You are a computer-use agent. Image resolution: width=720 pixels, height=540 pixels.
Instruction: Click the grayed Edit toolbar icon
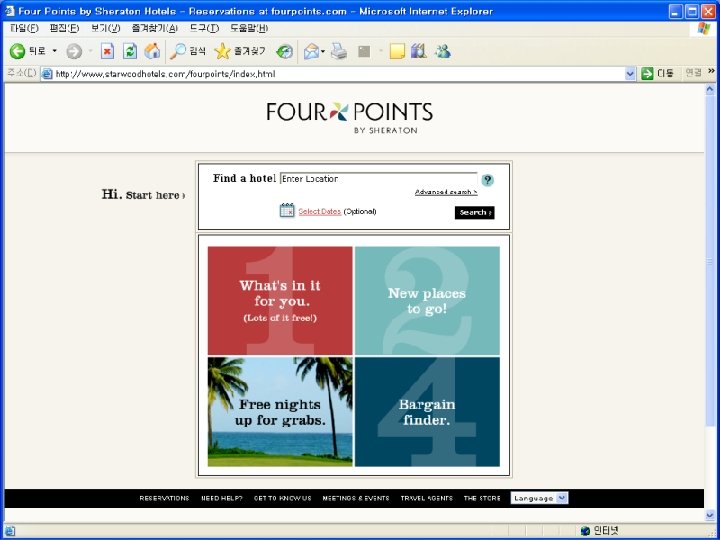pyautogui.click(x=364, y=51)
